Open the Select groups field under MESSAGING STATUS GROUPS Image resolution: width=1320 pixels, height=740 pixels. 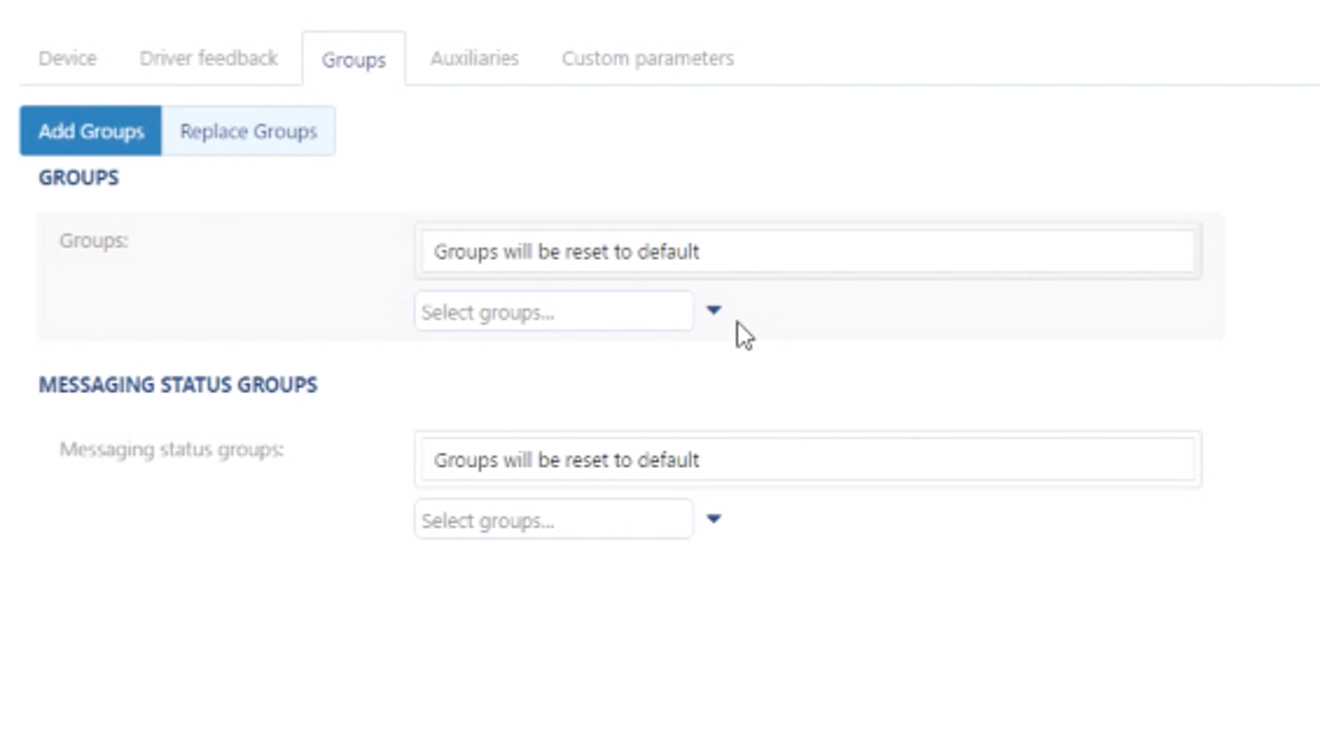[554, 518]
